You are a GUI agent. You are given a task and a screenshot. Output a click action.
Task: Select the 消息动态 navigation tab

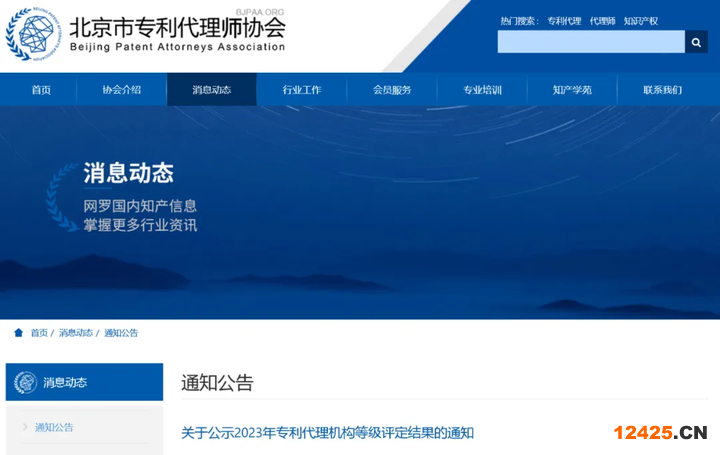211,90
